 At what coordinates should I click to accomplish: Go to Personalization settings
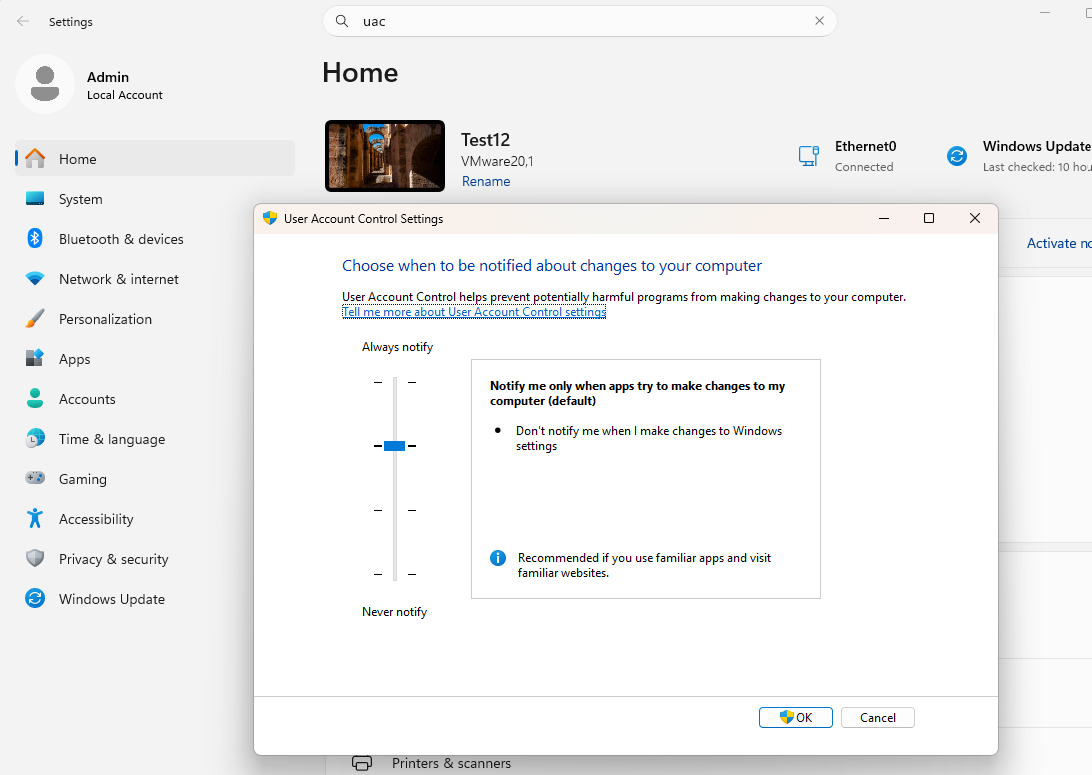(155, 319)
